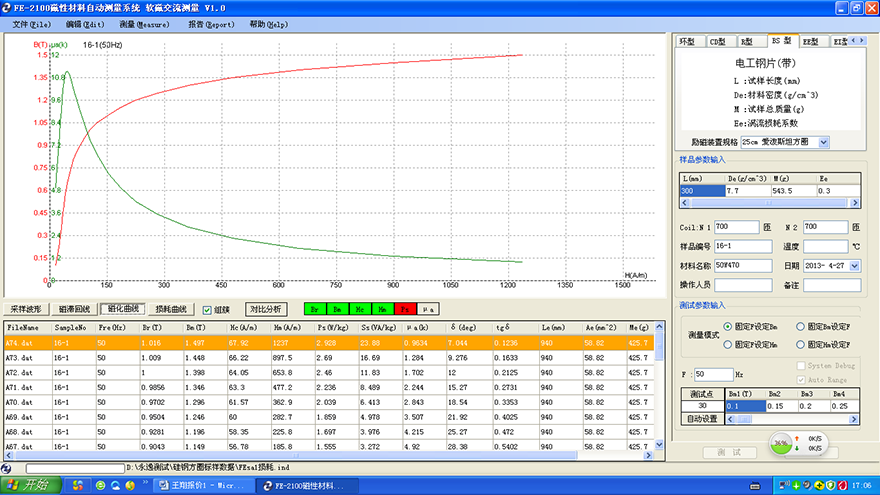Viewport: 880px width, 495px height.
Task: Click the 备注 input field
Action: [x=832, y=285]
